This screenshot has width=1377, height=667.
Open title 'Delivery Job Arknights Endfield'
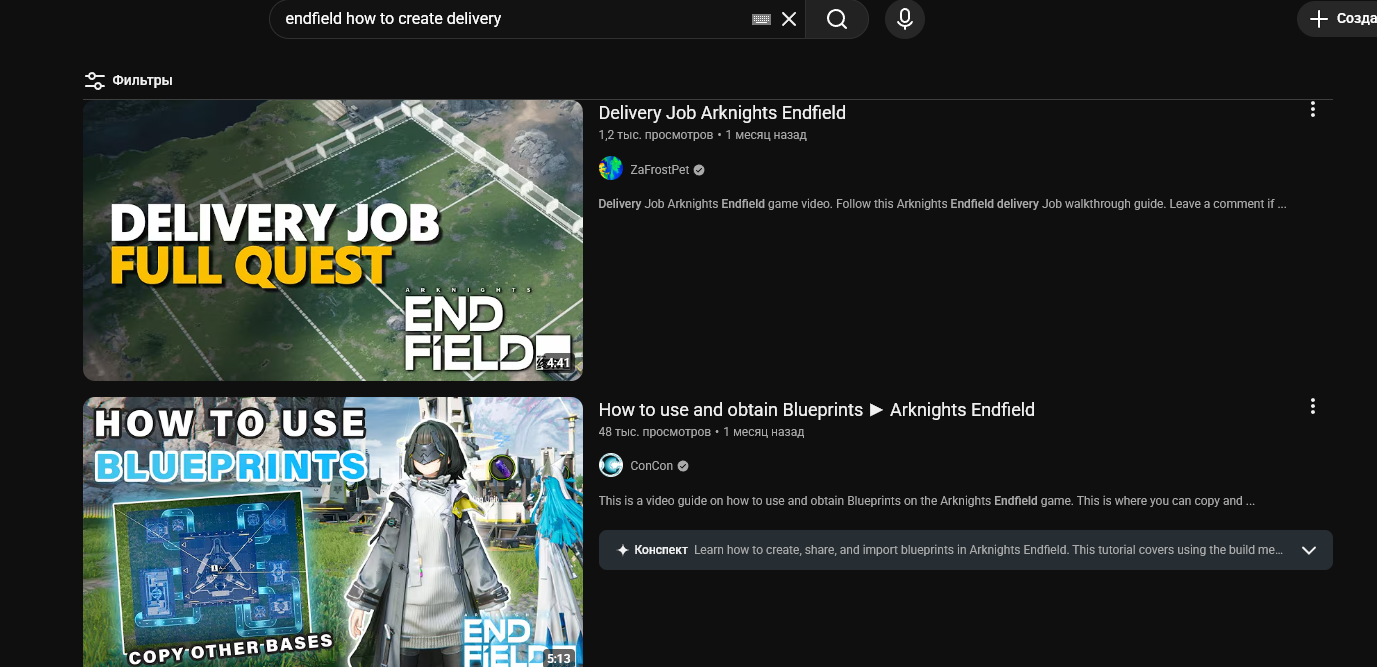click(722, 113)
